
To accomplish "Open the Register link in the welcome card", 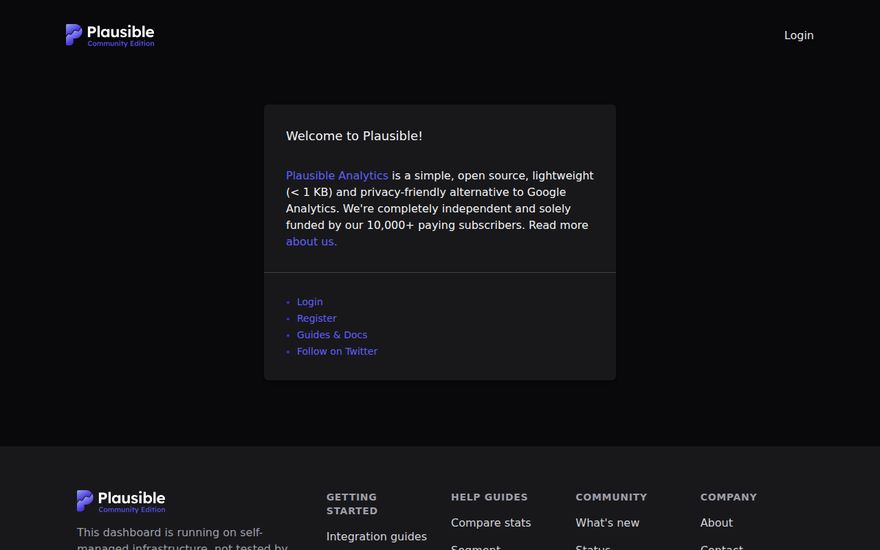I will 317,318.
